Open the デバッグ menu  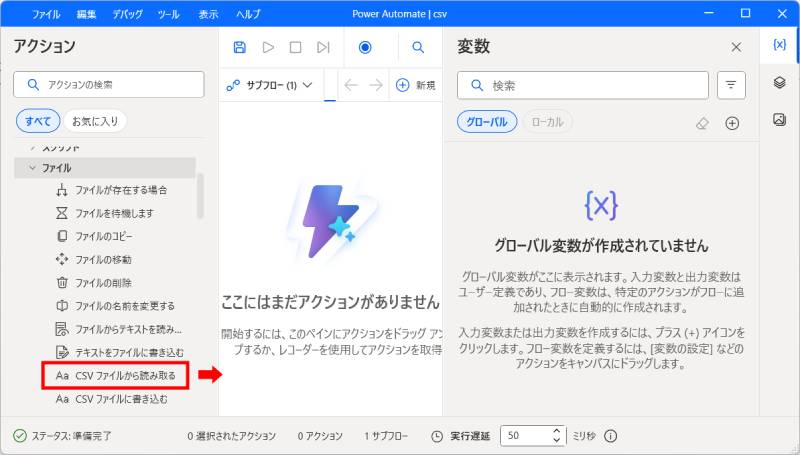click(127, 14)
